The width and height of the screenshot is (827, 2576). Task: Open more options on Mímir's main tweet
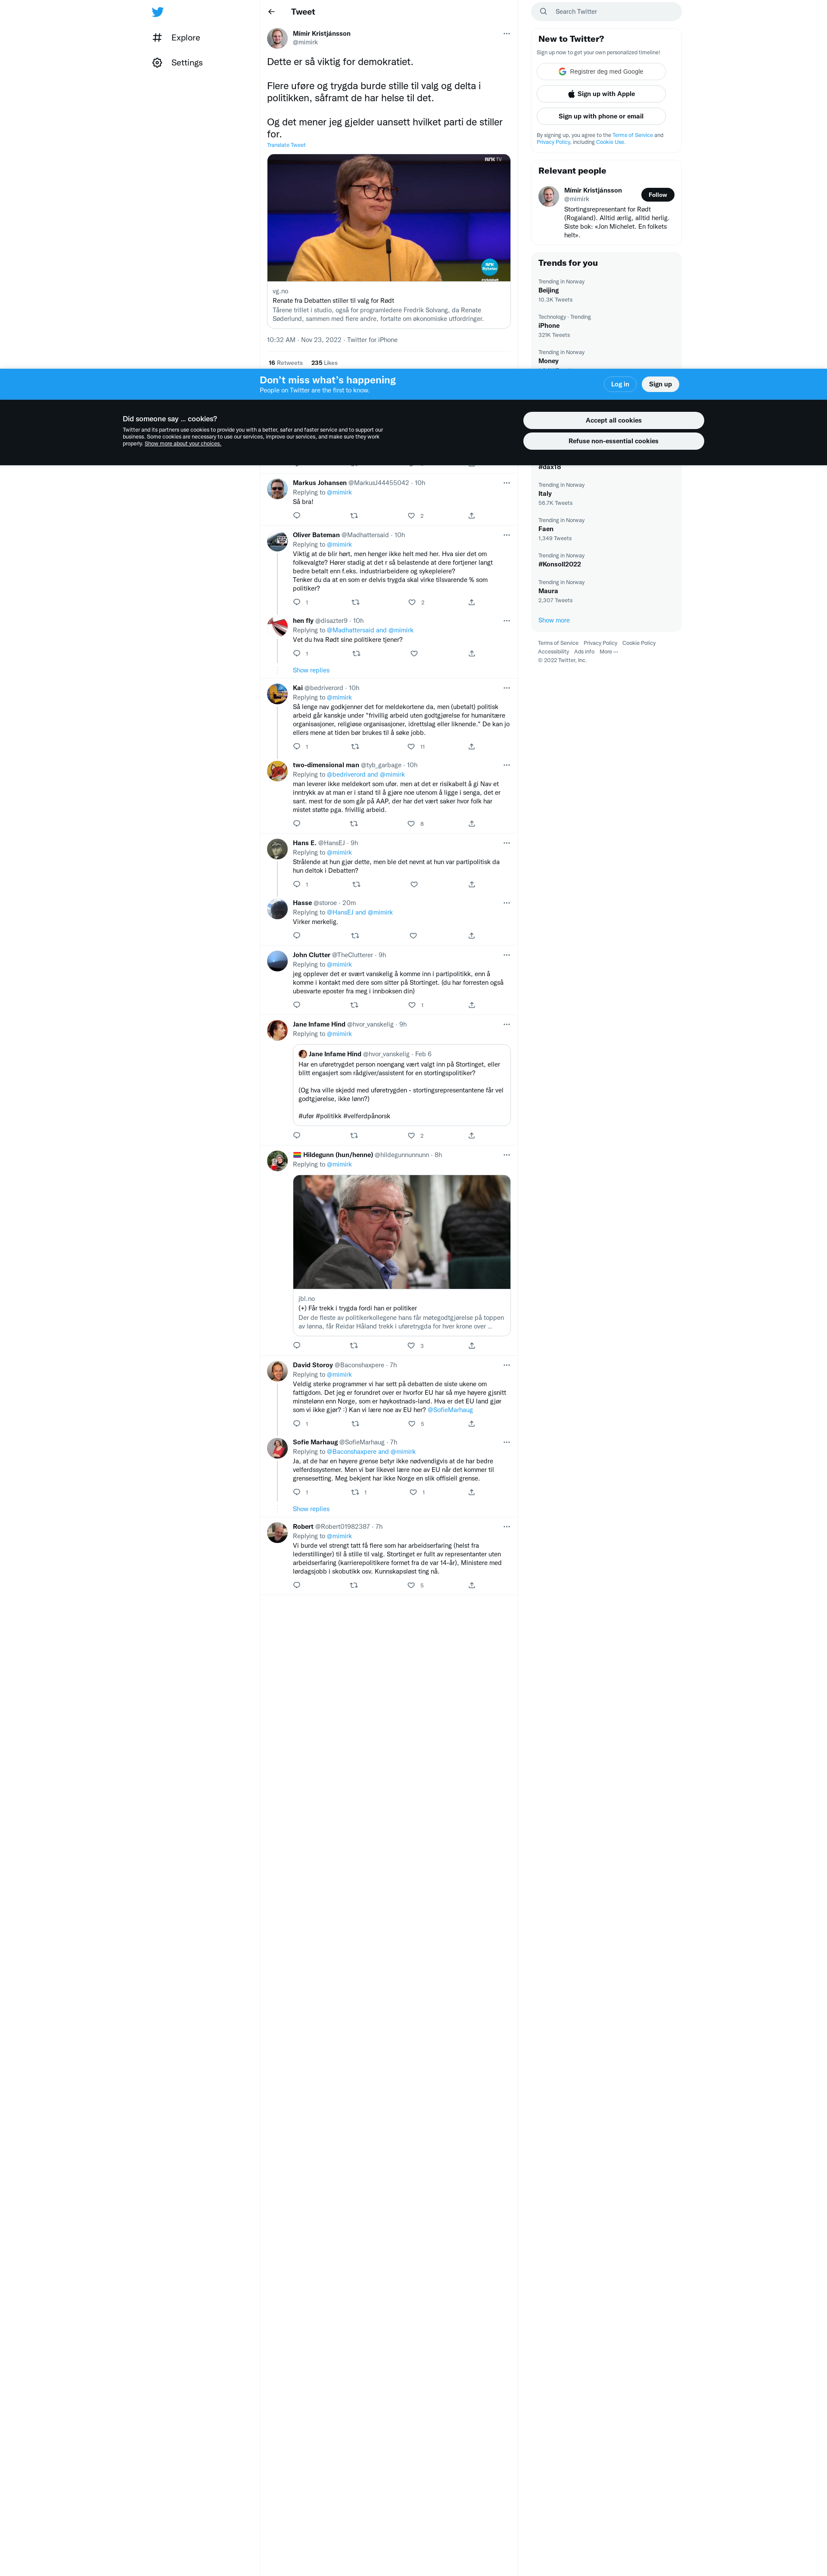click(506, 33)
